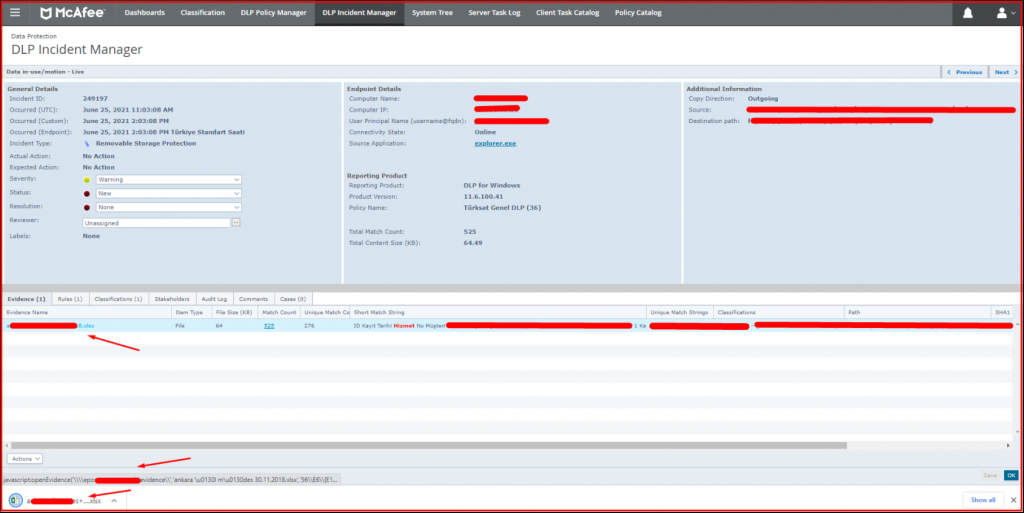Click the SHA1 column header
This screenshot has height=513, width=1024.
pos(1002,313)
